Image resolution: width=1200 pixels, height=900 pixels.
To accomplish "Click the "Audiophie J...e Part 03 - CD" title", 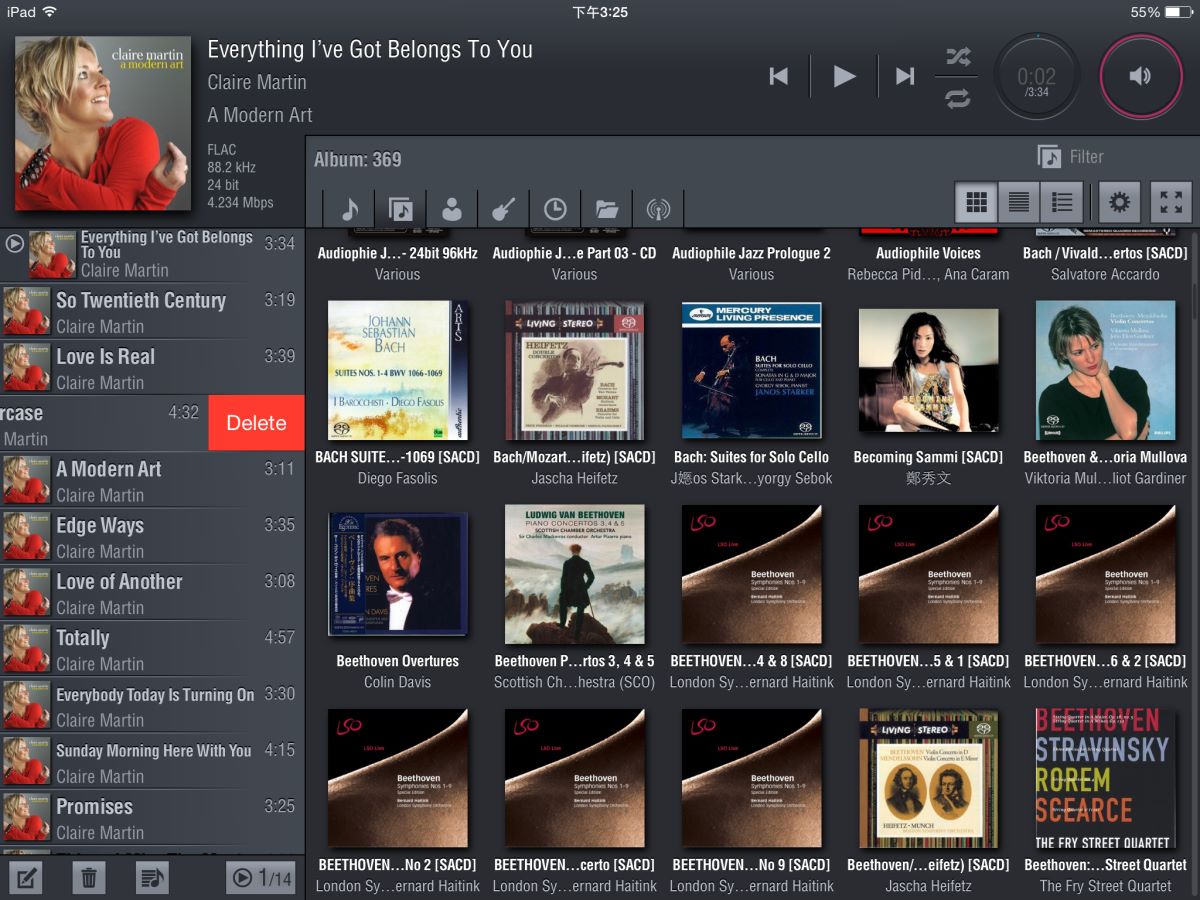I will (x=574, y=253).
